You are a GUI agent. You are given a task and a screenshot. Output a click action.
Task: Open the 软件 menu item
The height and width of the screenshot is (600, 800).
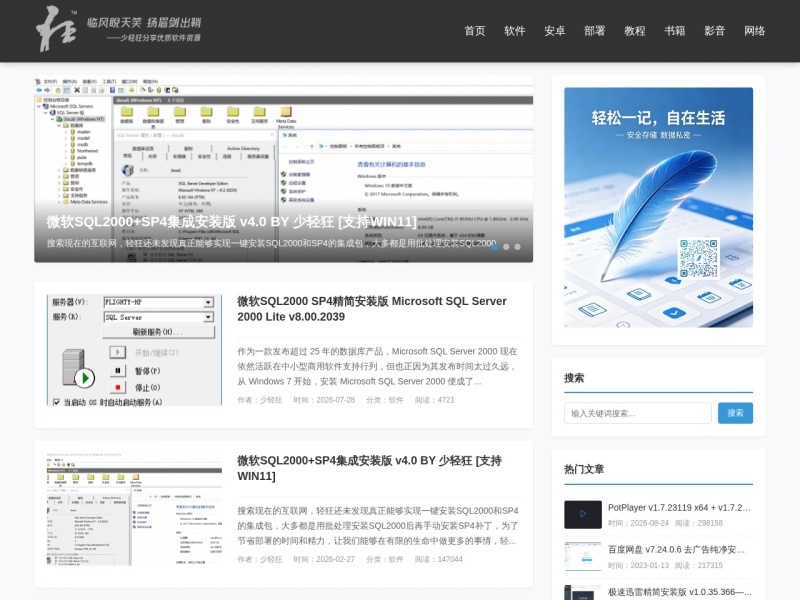point(514,31)
